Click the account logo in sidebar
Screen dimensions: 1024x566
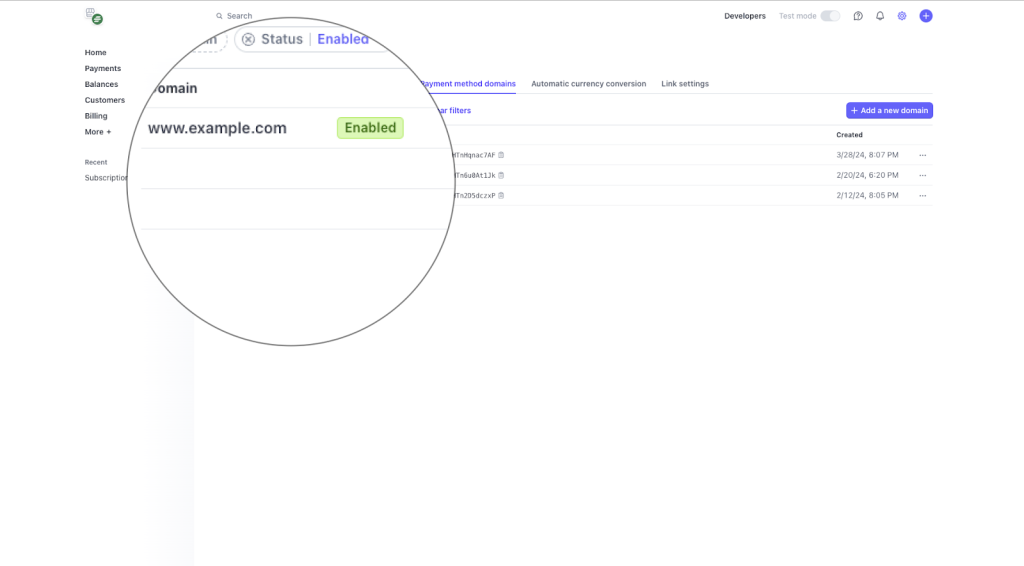tap(94, 16)
